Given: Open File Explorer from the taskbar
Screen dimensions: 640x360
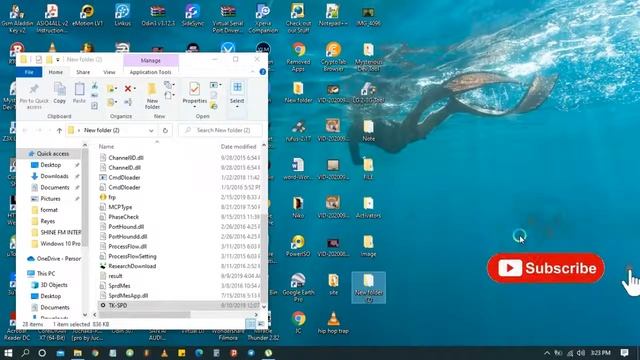Looking at the screenshot, I should coord(78,353).
